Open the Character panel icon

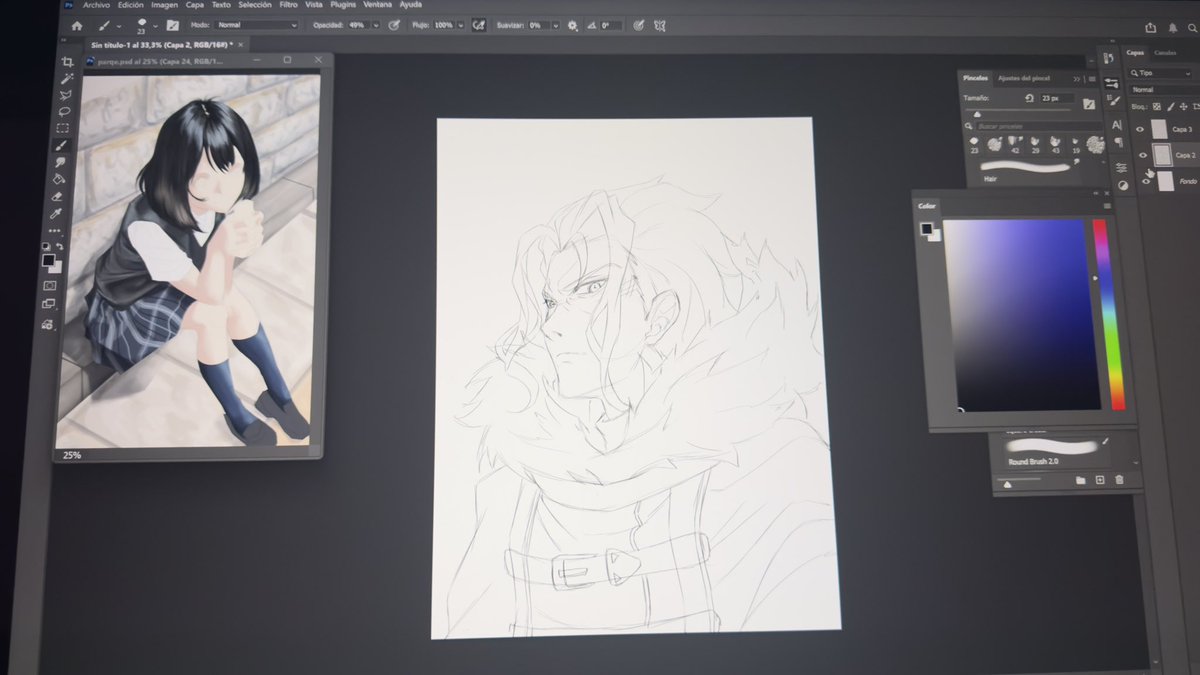pos(1117,125)
